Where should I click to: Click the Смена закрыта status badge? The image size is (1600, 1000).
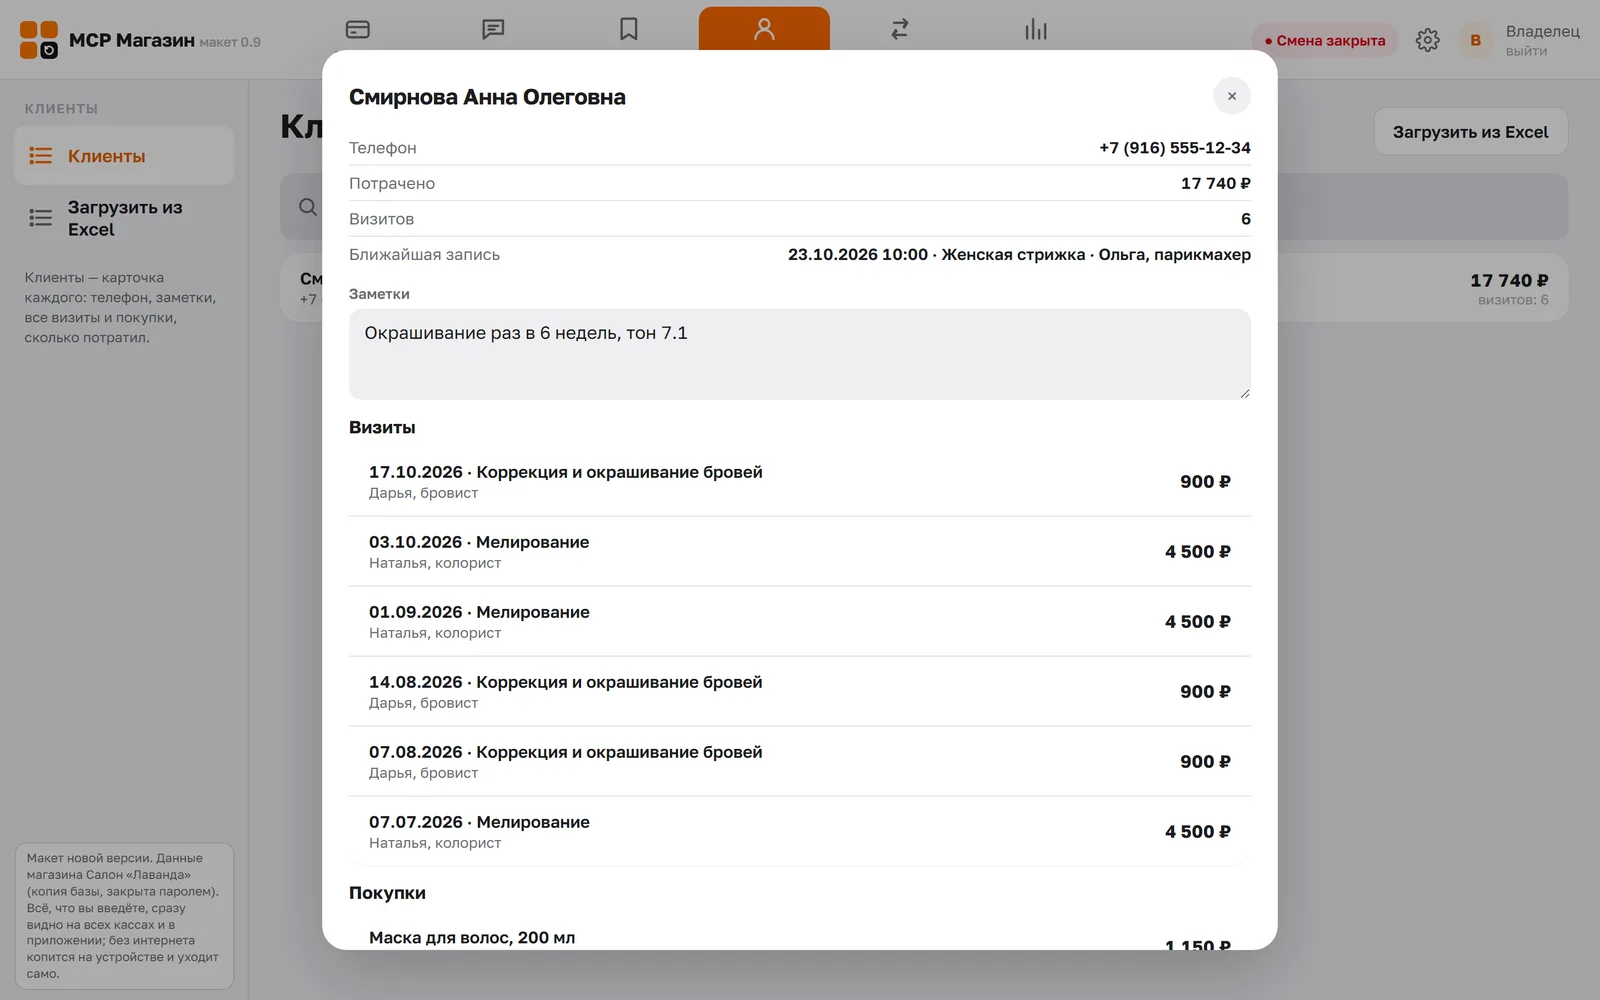coord(1325,40)
